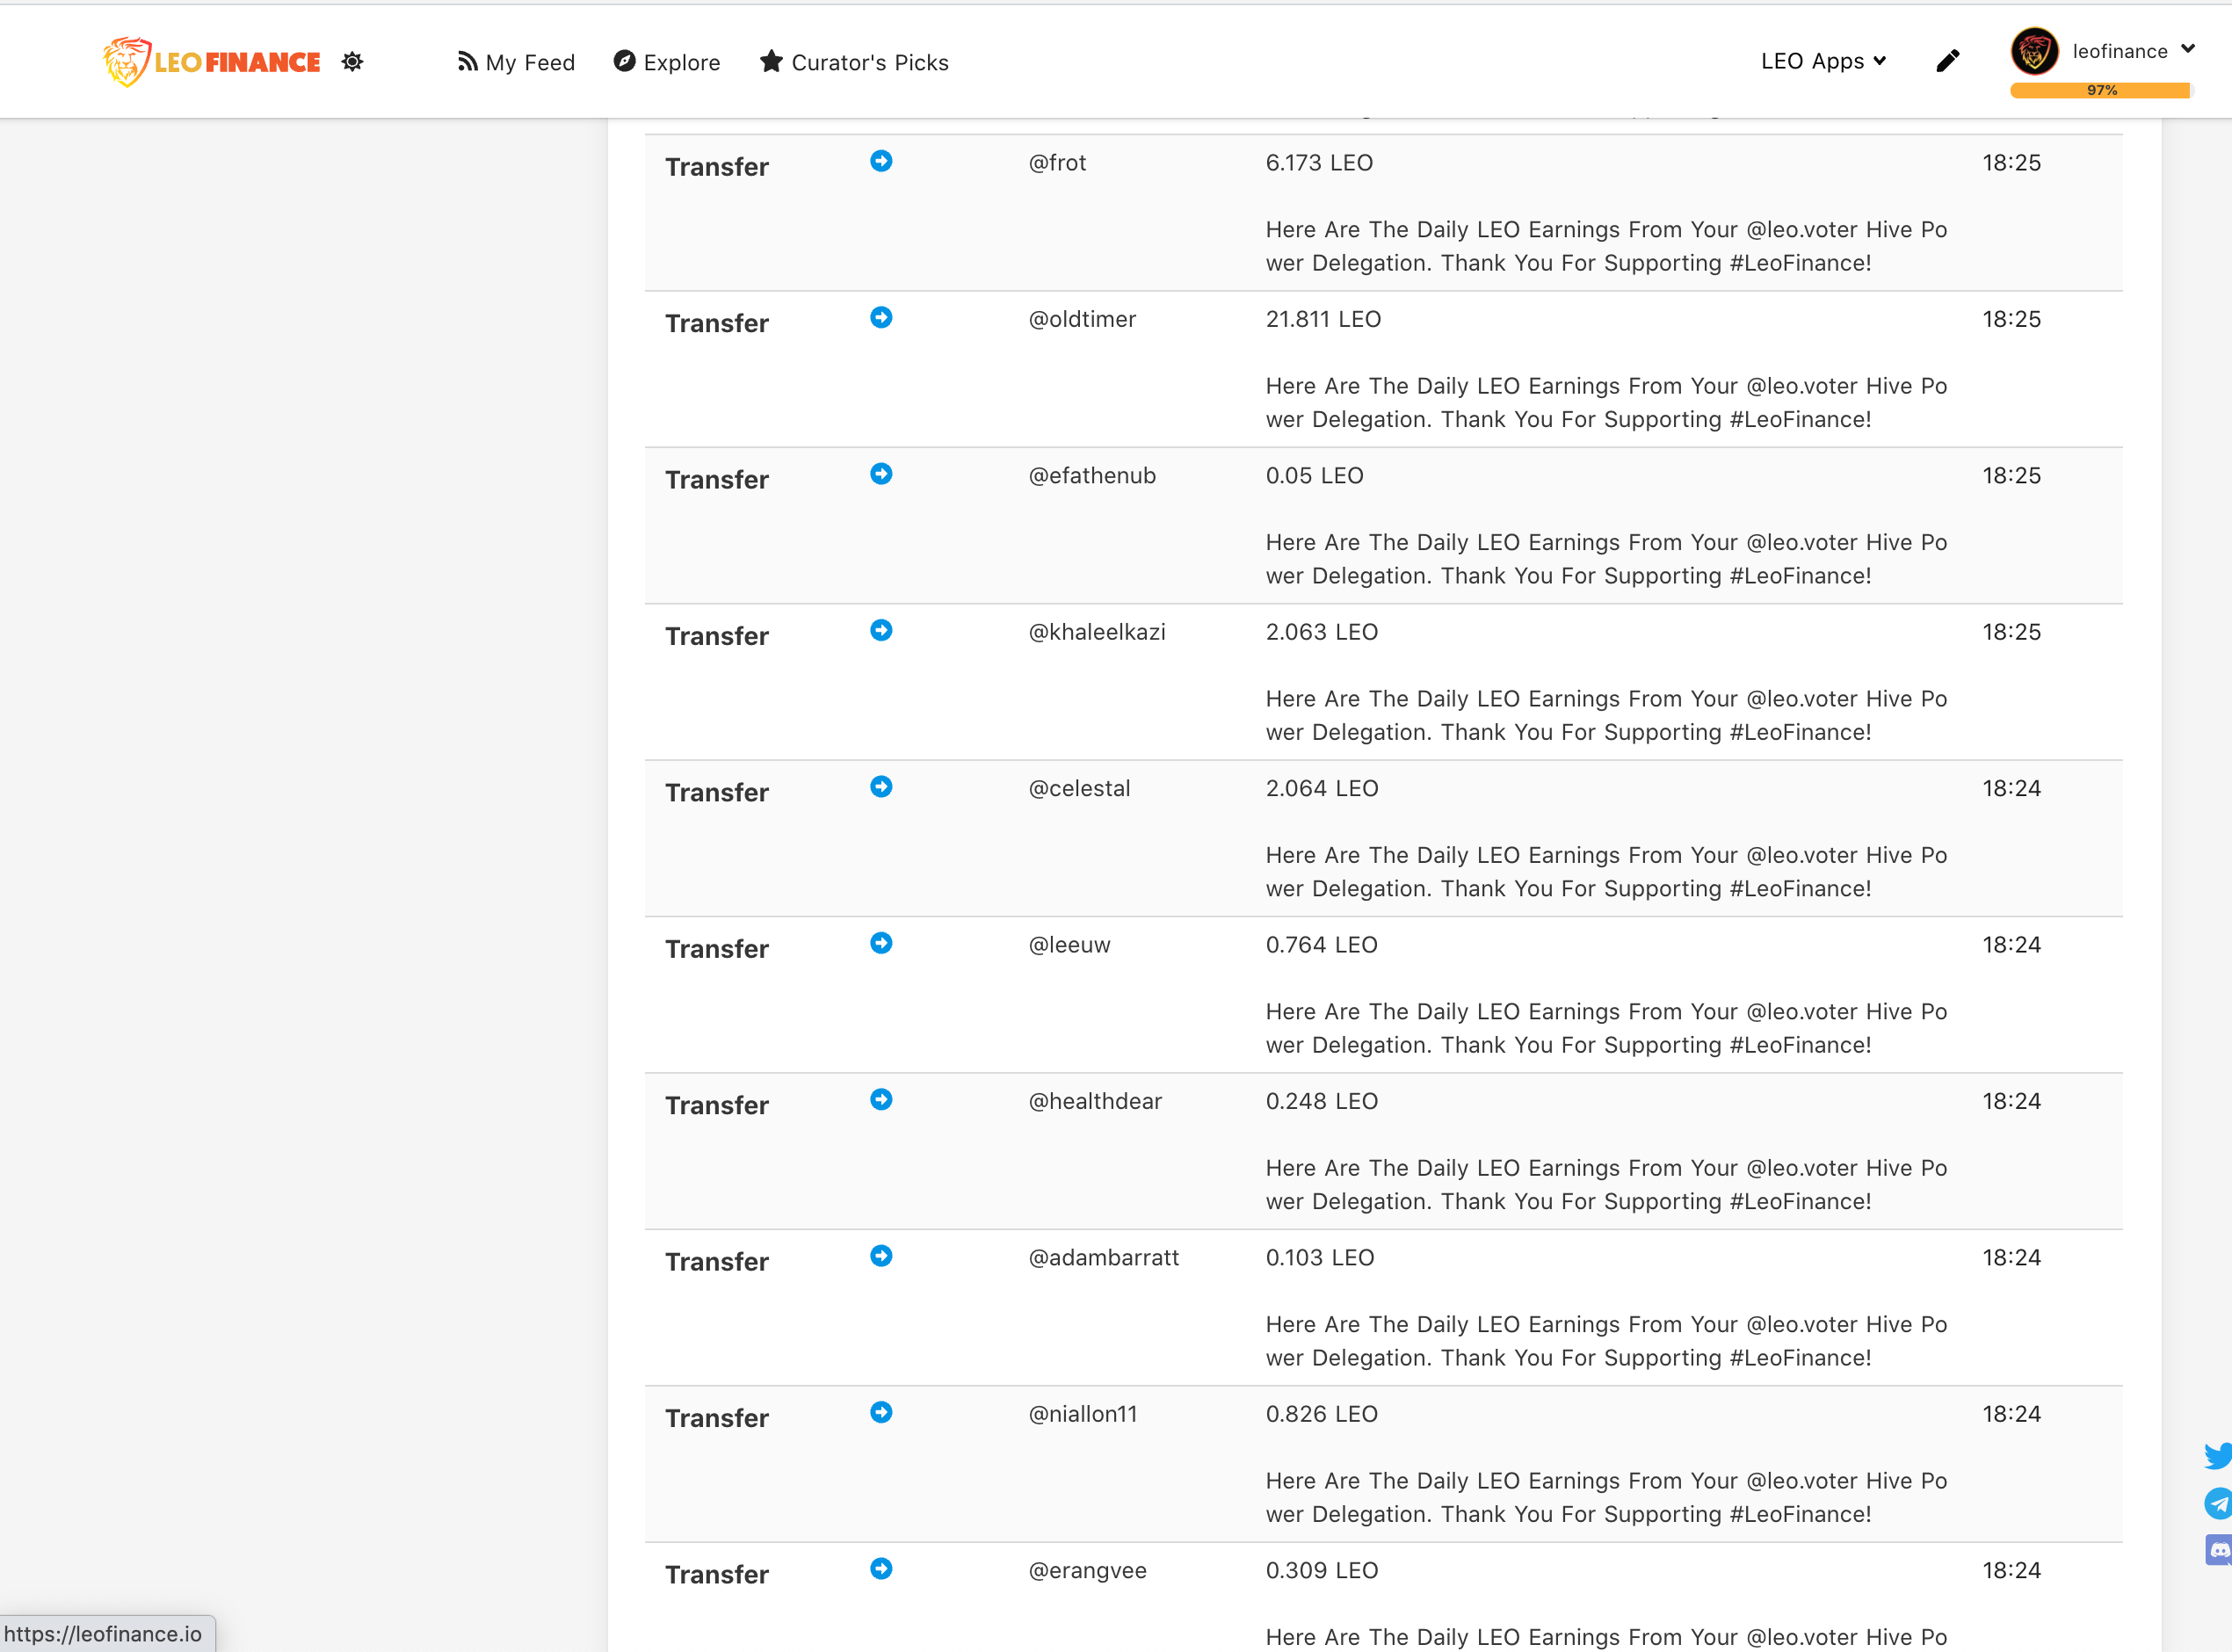The width and height of the screenshot is (2232, 1652).
Task: Open the @frot account link
Action: pos(1057,163)
